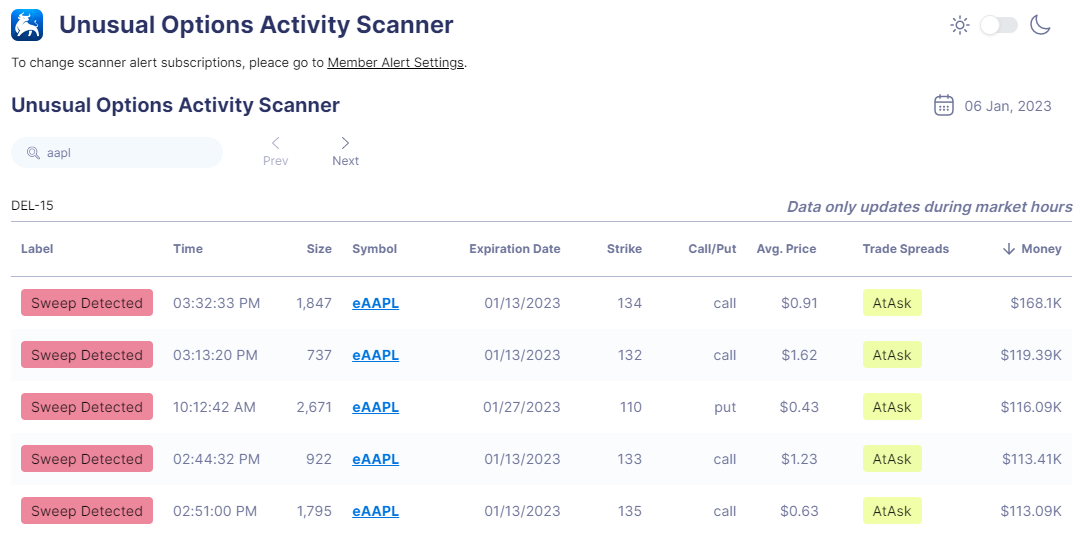The height and width of the screenshot is (537, 1087).
Task: Click AtAsk tag in the 134 strike row
Action: (x=892, y=303)
